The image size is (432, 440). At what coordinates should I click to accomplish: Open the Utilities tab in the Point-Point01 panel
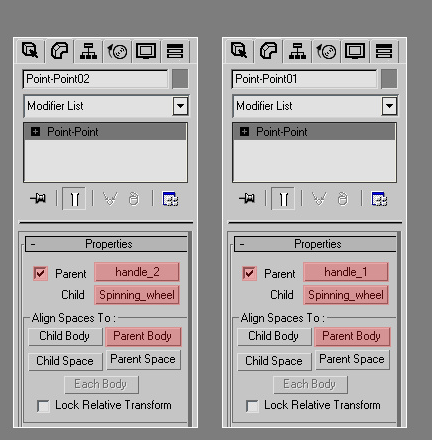[384, 51]
